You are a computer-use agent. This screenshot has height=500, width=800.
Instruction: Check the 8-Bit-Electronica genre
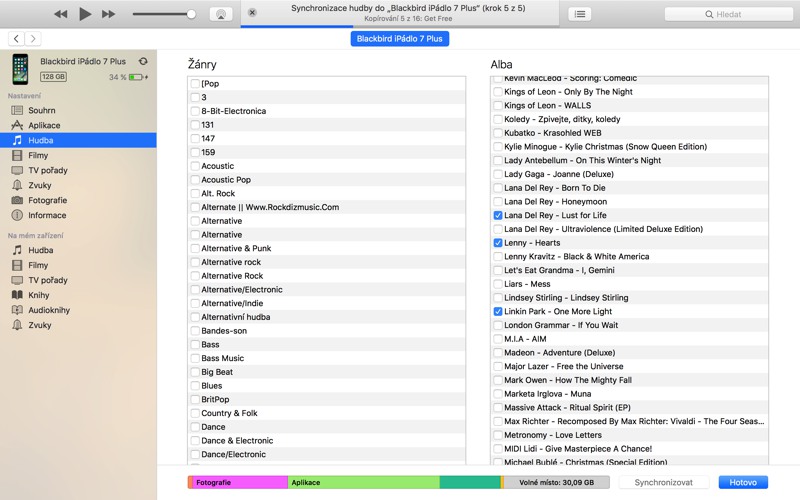[195, 111]
